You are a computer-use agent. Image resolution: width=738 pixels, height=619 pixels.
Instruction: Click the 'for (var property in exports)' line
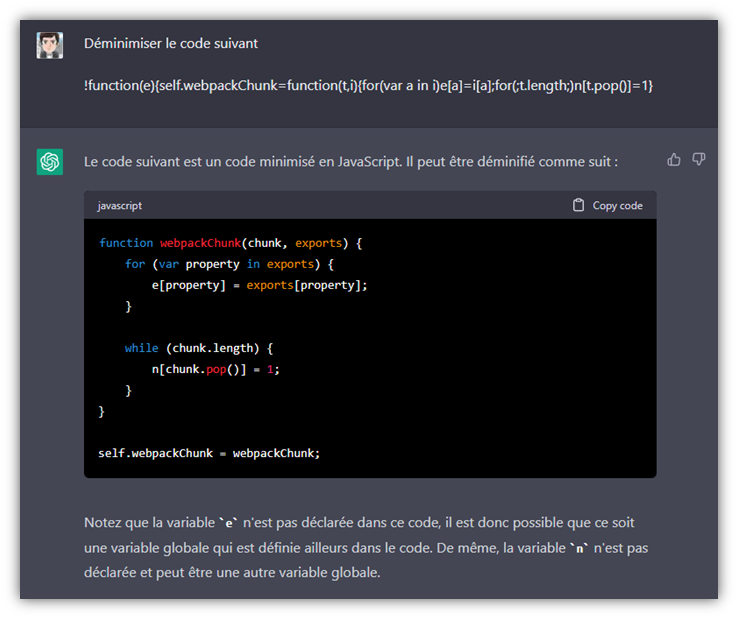pos(228,264)
